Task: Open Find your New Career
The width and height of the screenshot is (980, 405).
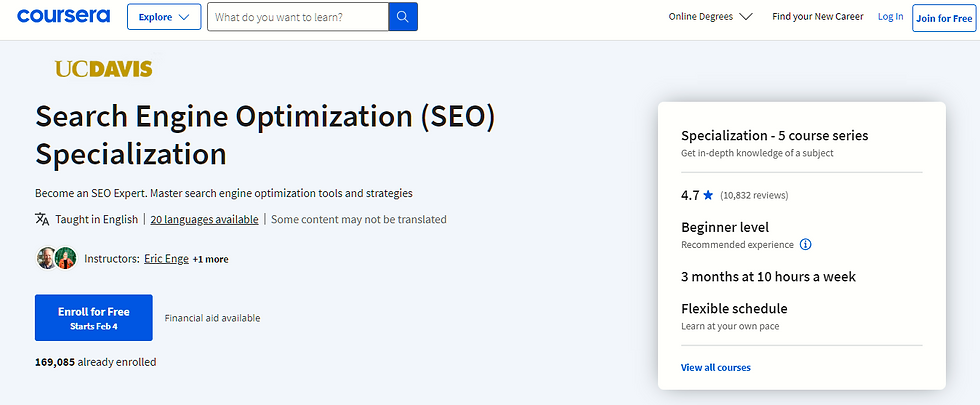Action: [818, 17]
